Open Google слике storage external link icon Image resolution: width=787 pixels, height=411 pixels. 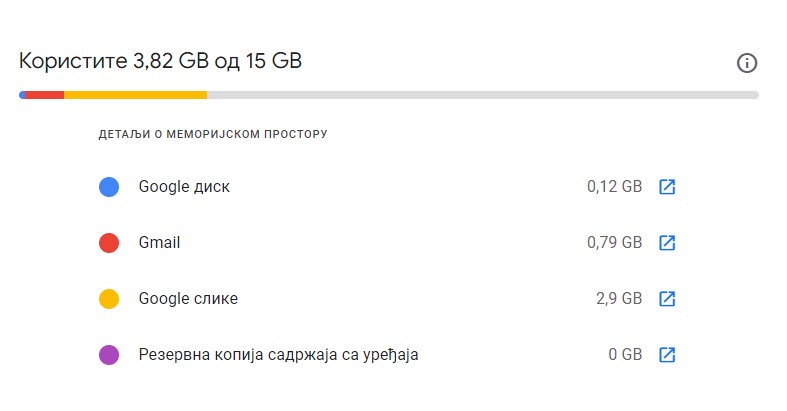pos(667,299)
